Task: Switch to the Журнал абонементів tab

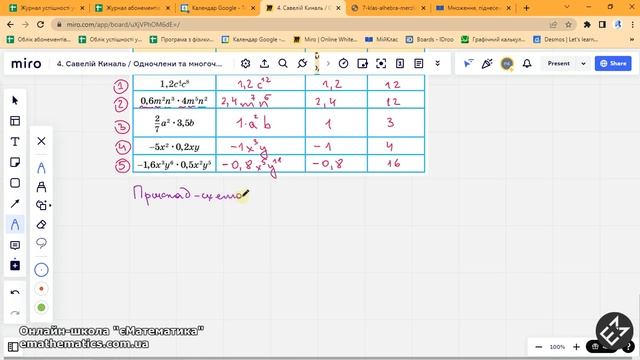Action: [133, 8]
